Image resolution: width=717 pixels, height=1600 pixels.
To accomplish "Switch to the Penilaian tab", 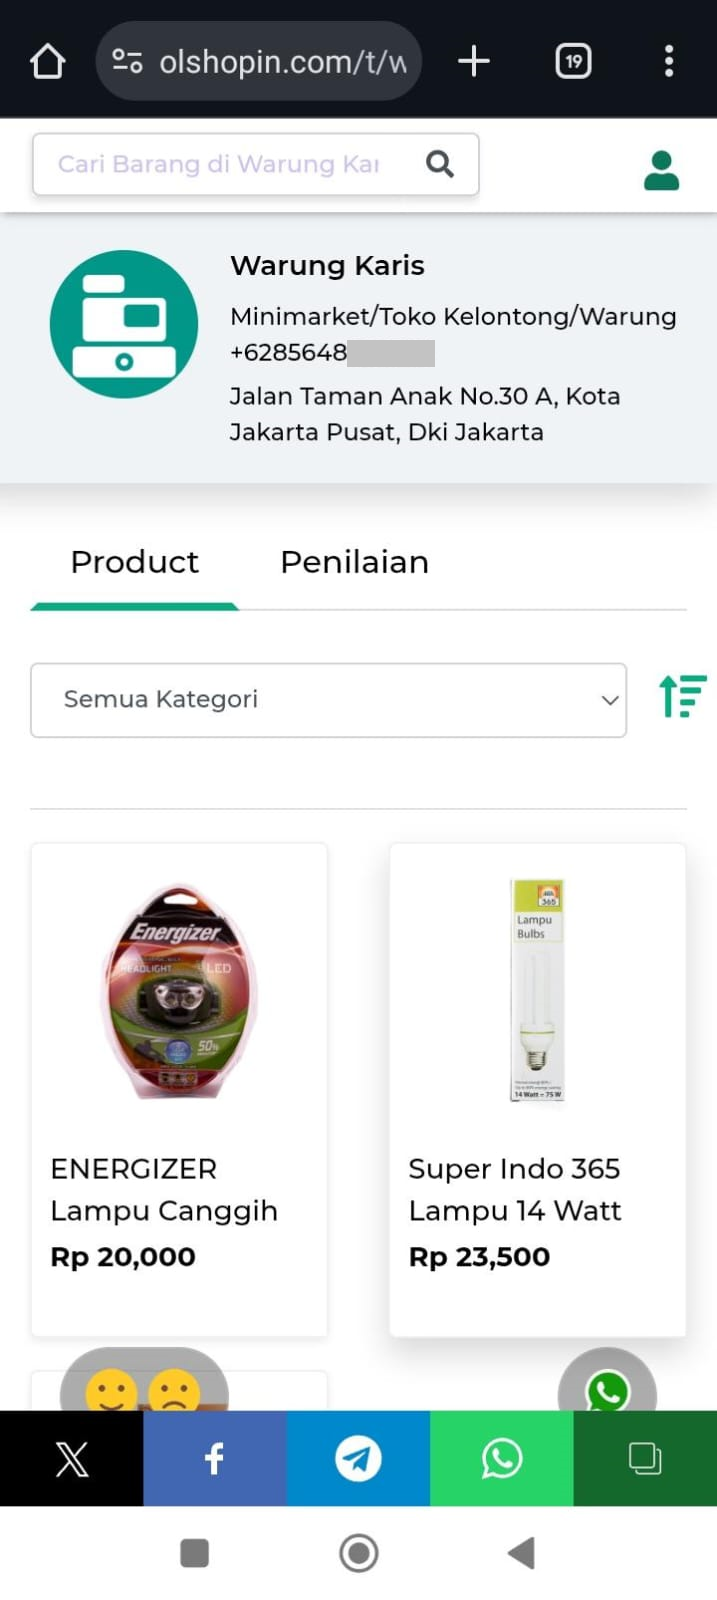I will tap(354, 562).
